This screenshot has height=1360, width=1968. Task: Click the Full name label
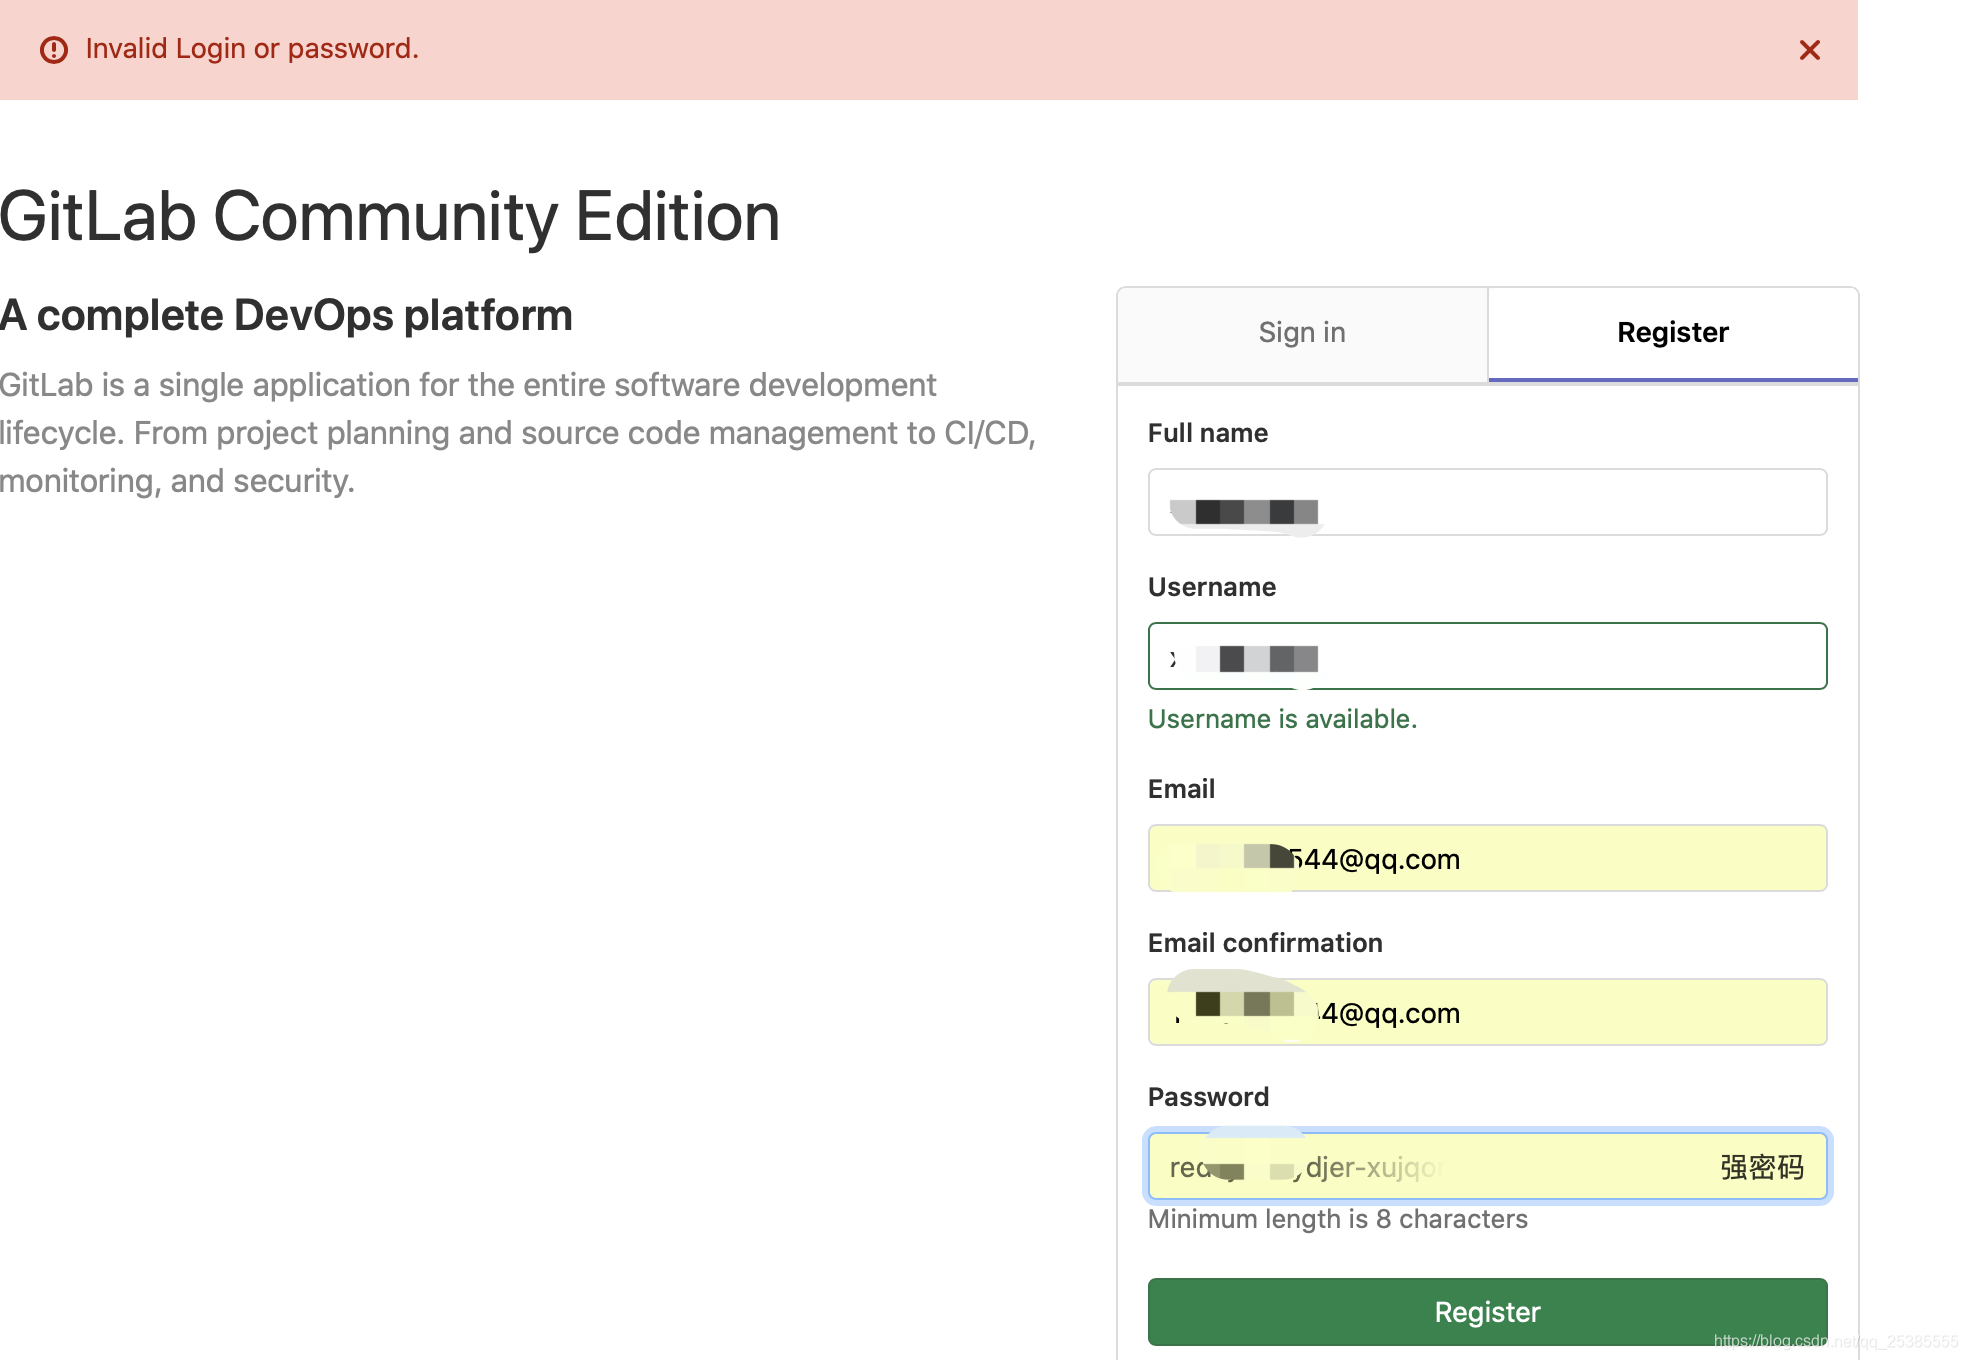(1207, 433)
